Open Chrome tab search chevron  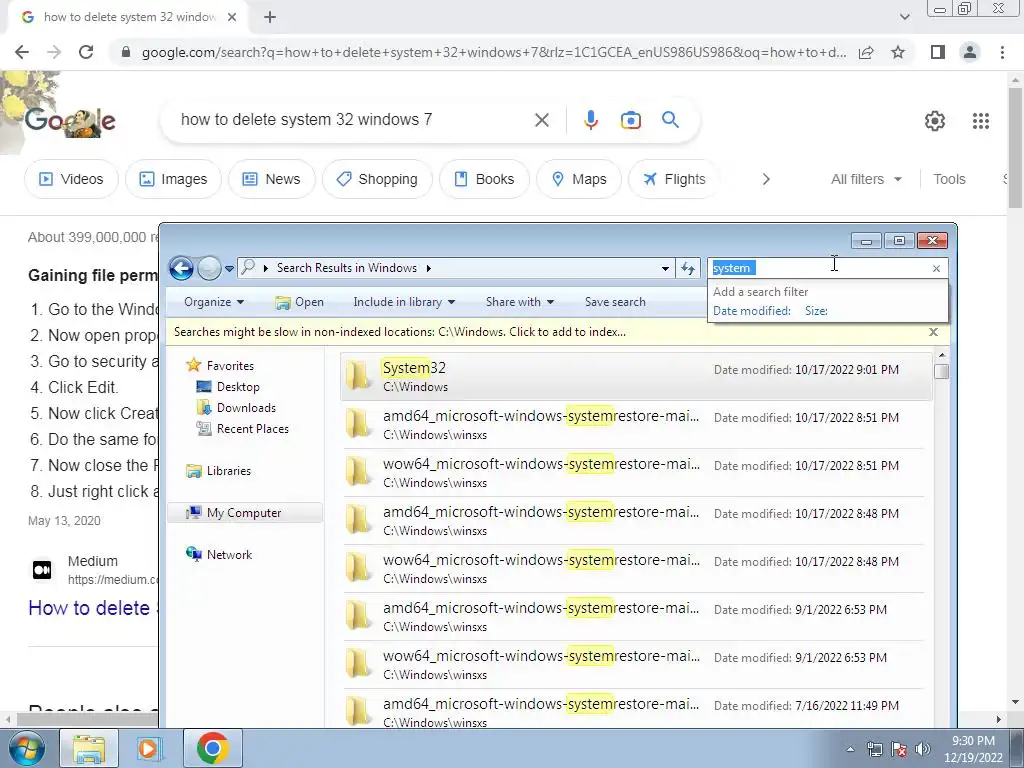(904, 17)
